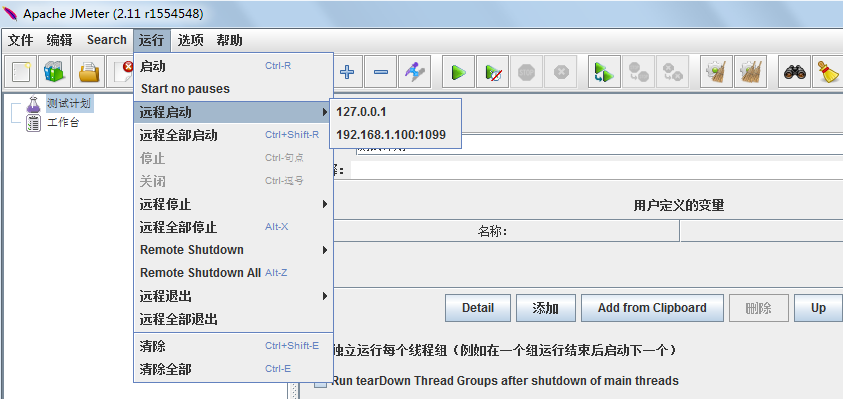This screenshot has height=399, width=843.
Task: Click the greyed-out 删除 button
Action: coord(759,308)
